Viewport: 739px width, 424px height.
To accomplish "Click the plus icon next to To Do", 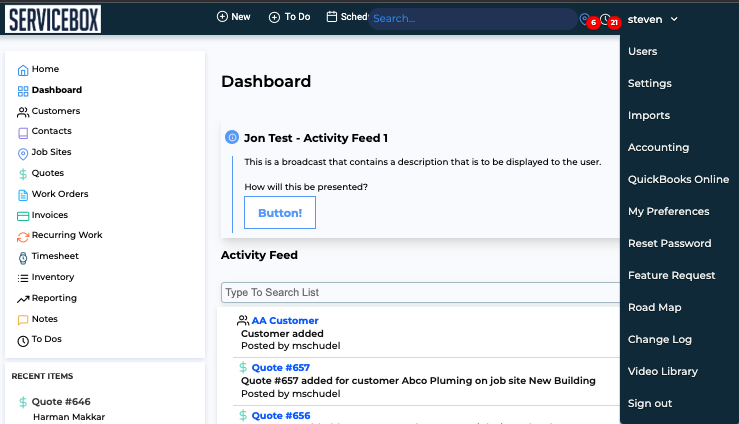I will click(x=274, y=17).
